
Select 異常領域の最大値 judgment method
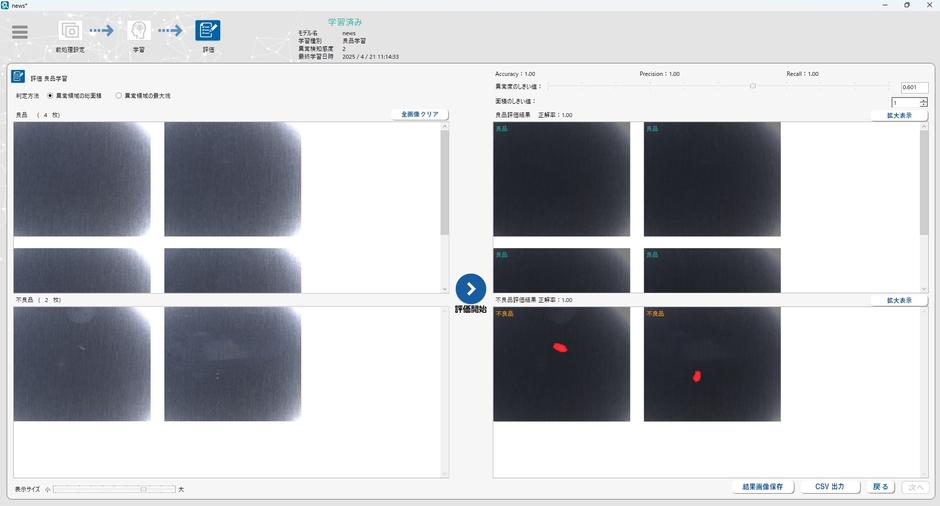tap(119, 96)
